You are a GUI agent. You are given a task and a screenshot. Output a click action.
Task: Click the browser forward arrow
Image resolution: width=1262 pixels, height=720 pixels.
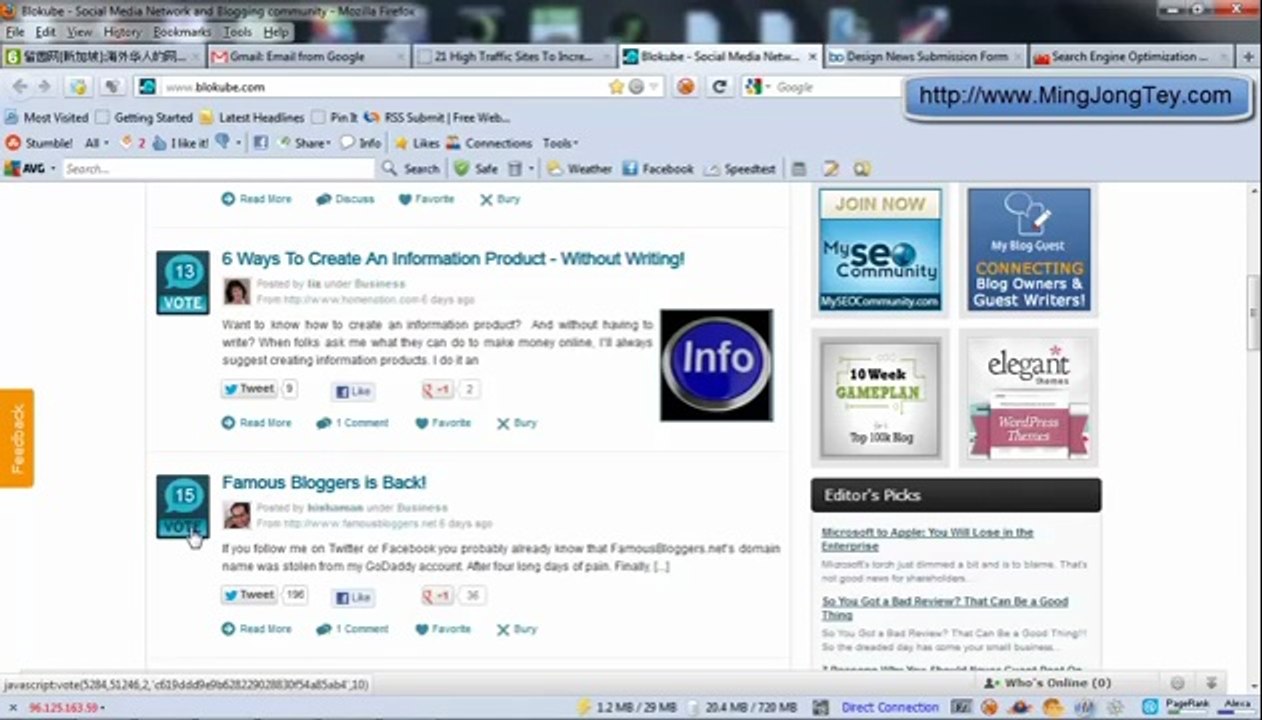[44, 87]
